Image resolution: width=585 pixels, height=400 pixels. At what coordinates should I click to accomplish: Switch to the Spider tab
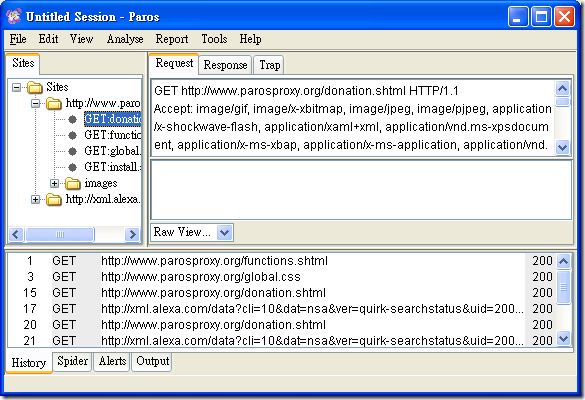click(x=72, y=361)
